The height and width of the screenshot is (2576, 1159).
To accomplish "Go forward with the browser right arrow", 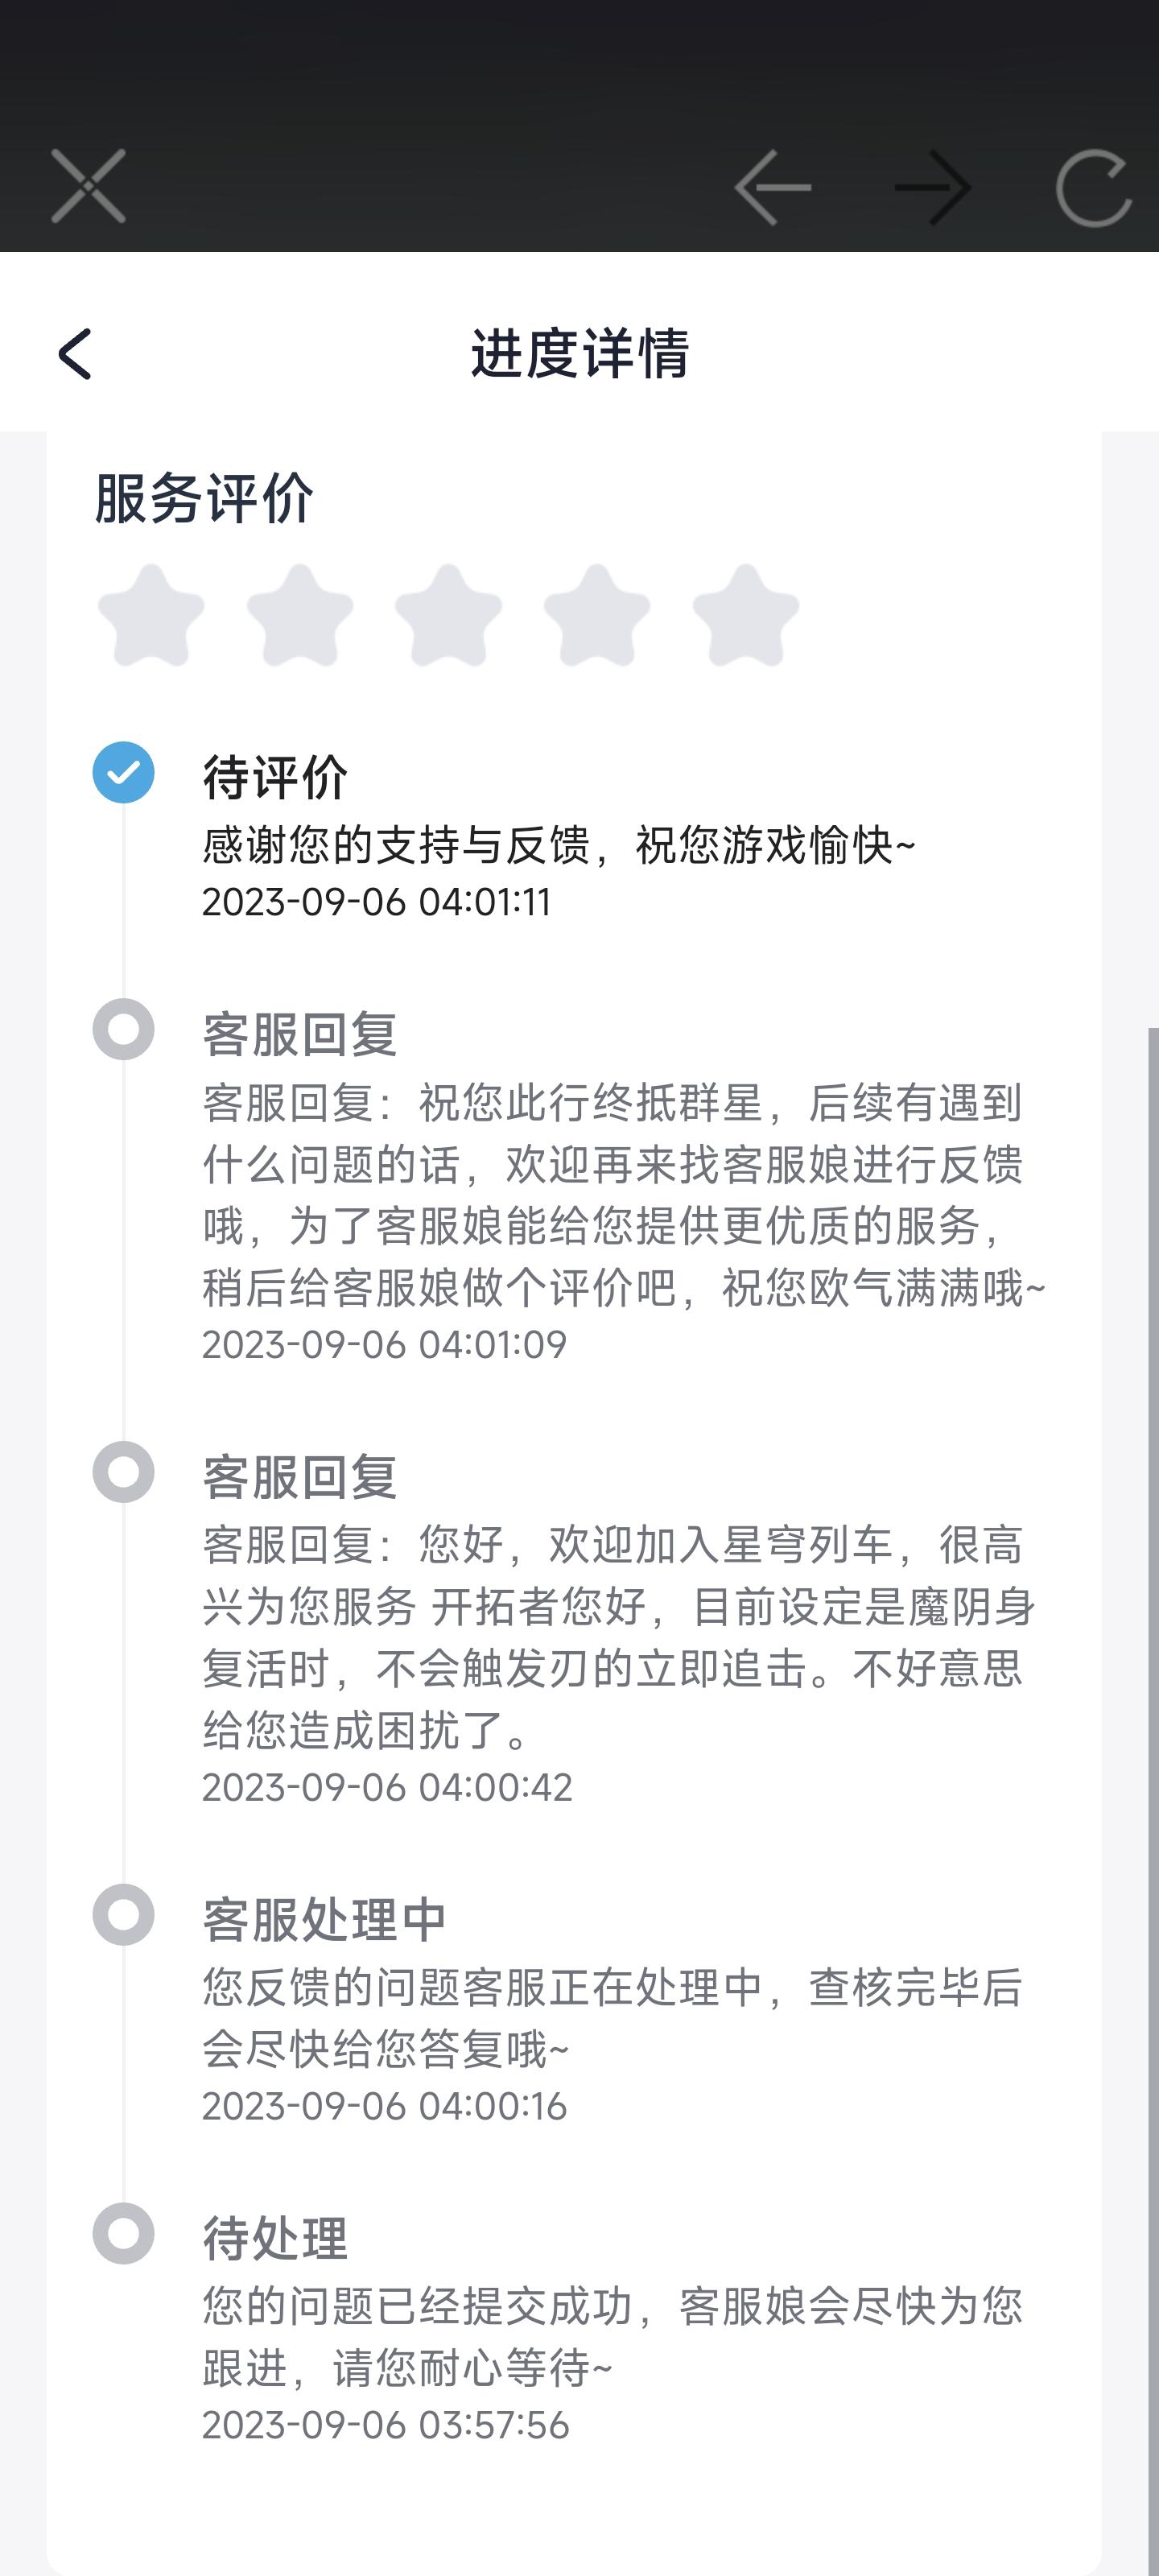I will point(933,187).
